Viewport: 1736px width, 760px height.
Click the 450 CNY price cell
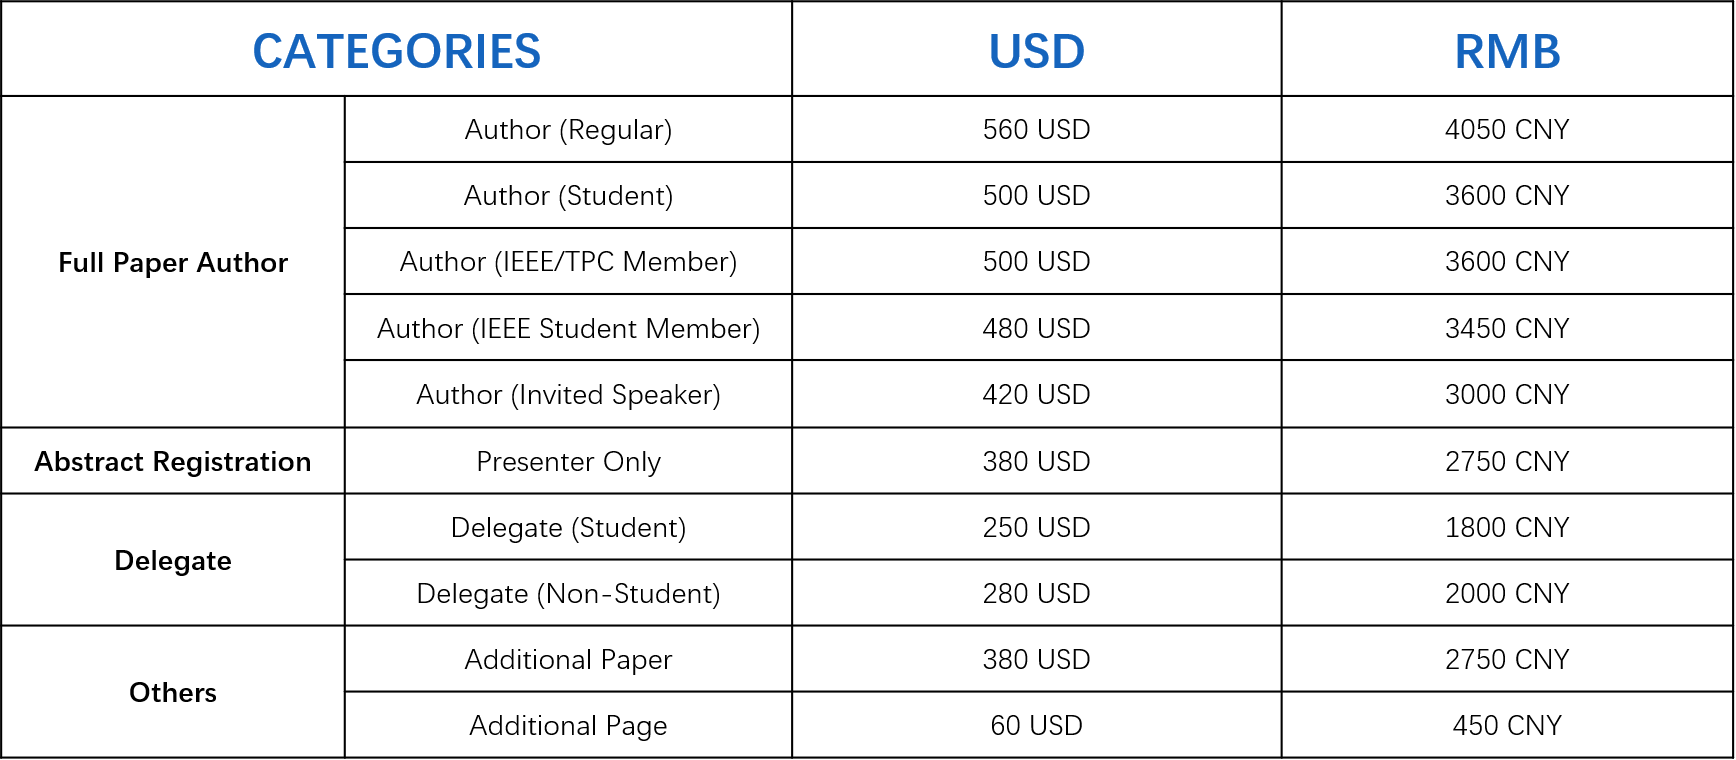point(1507,725)
